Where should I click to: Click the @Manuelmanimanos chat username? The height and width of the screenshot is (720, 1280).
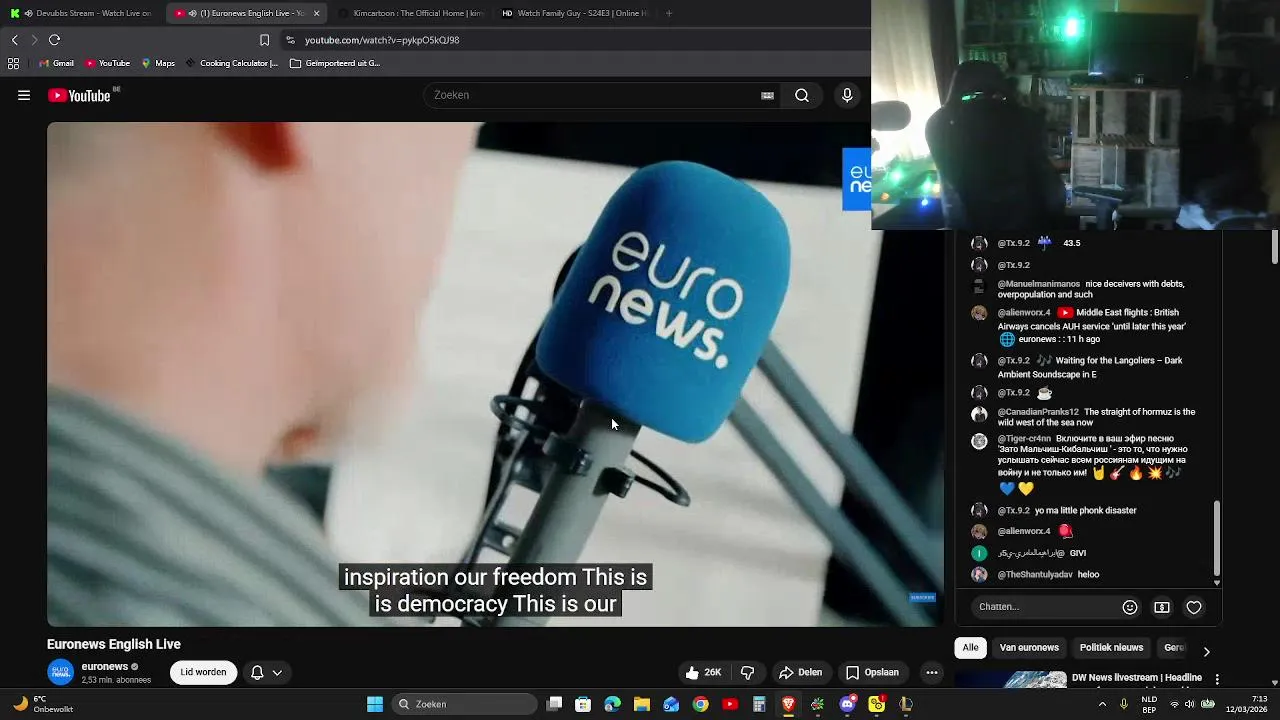coord(1038,284)
